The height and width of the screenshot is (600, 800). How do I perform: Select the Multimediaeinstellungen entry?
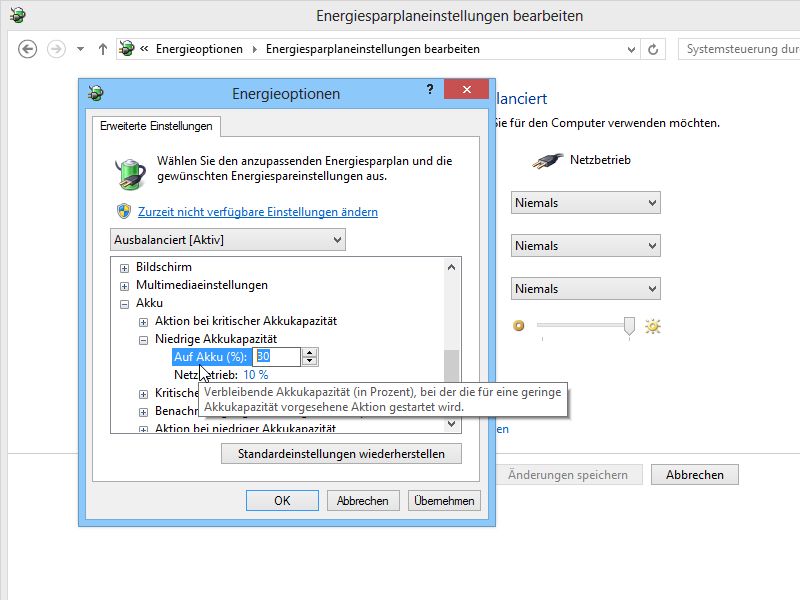(202, 285)
